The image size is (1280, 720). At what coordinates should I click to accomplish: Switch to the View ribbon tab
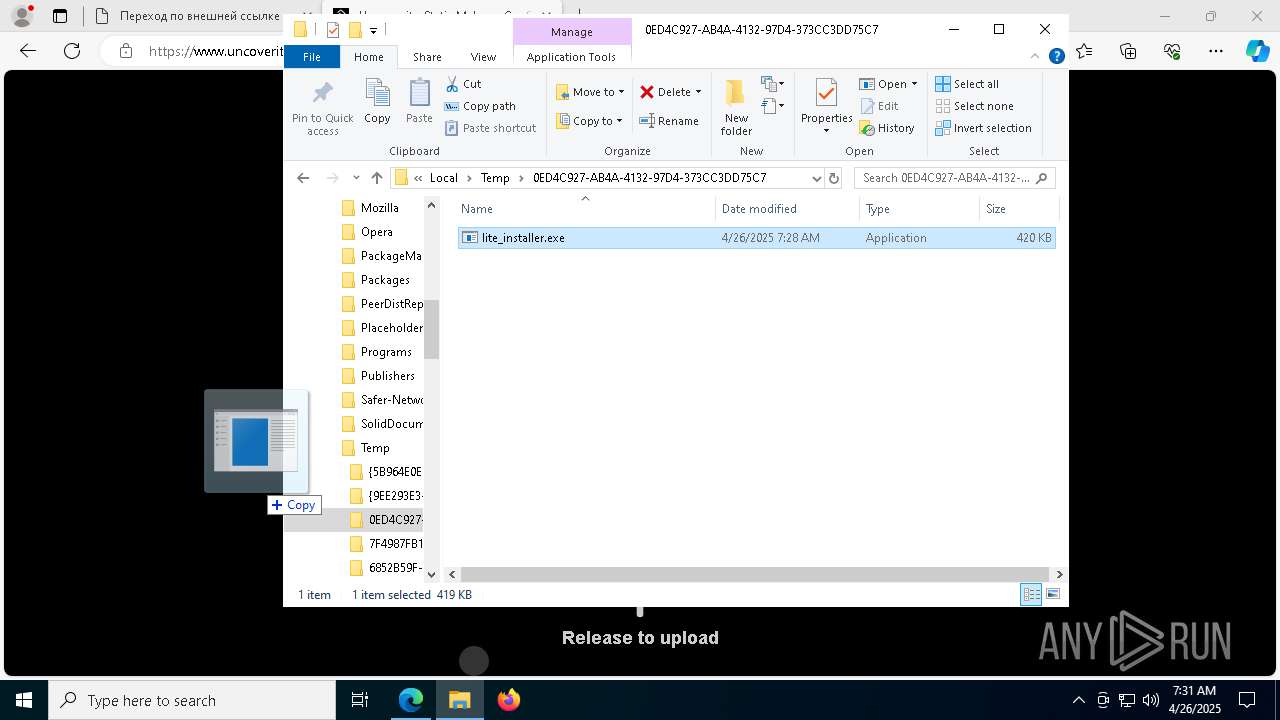[x=483, y=57]
